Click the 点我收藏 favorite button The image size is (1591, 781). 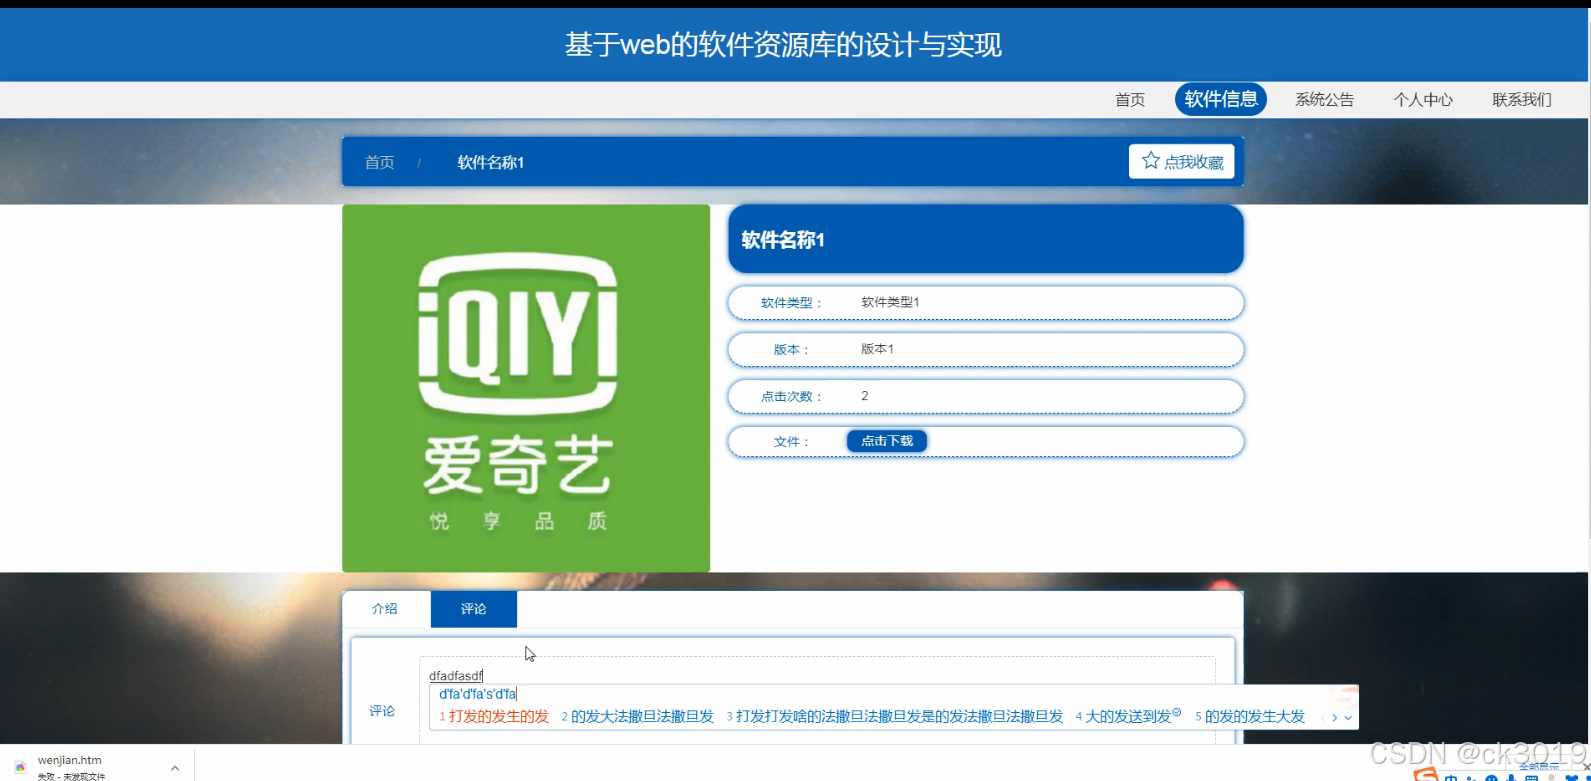[x=1182, y=162]
